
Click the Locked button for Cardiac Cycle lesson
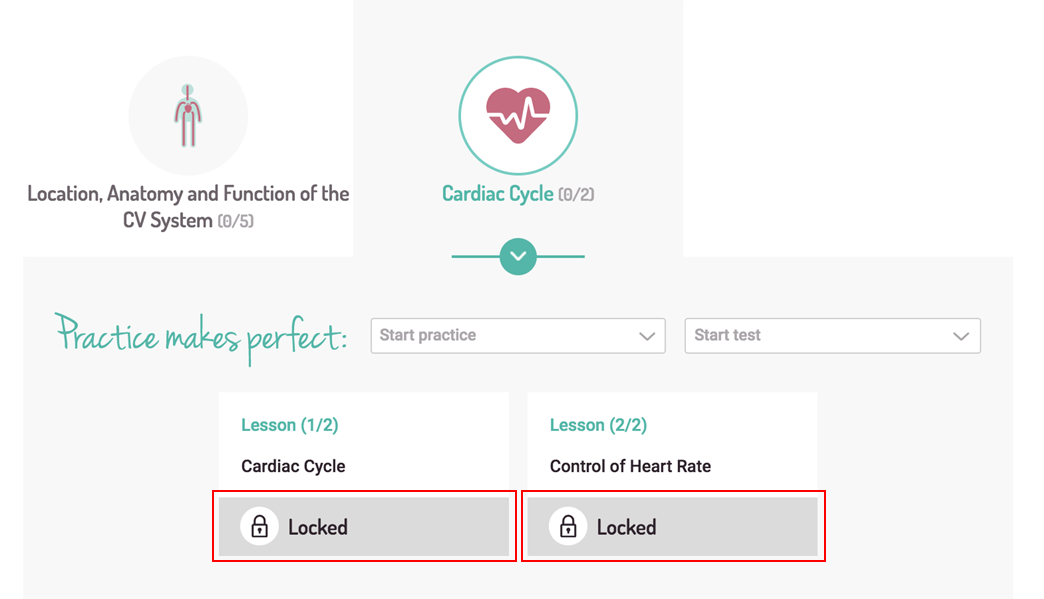364,526
